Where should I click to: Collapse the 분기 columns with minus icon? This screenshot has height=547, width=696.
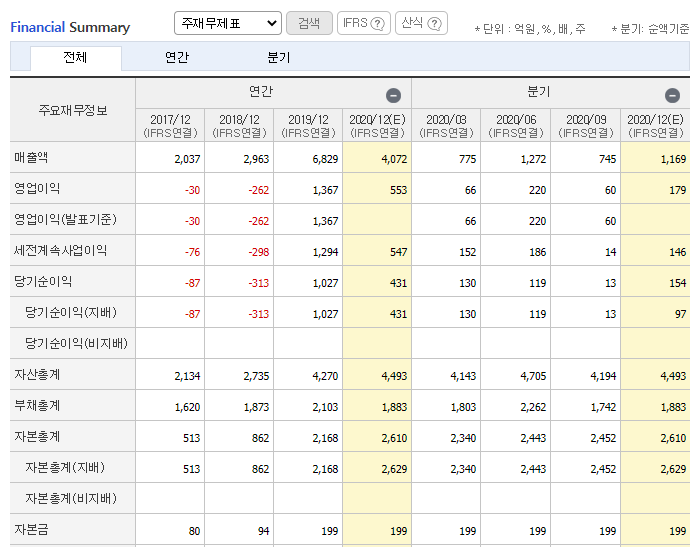[x=672, y=95]
